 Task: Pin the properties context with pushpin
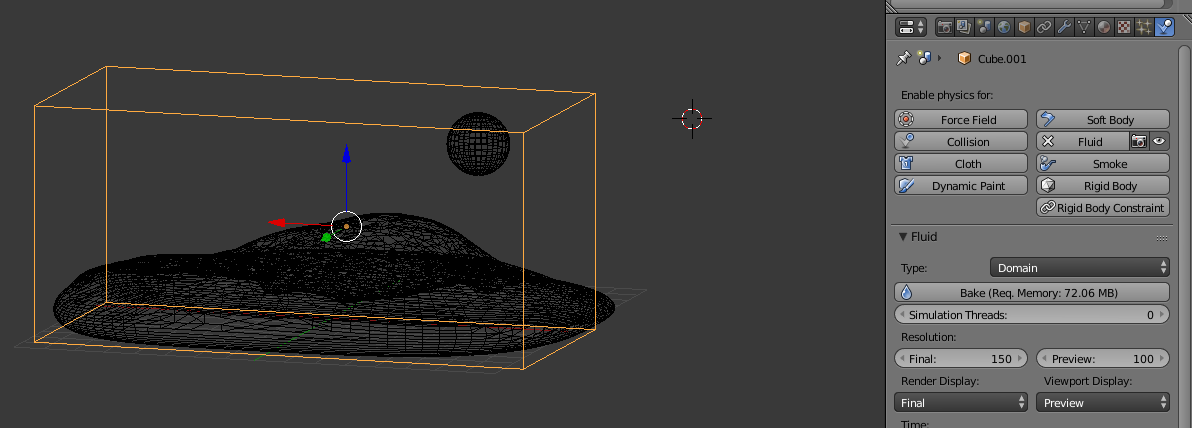pos(903,58)
